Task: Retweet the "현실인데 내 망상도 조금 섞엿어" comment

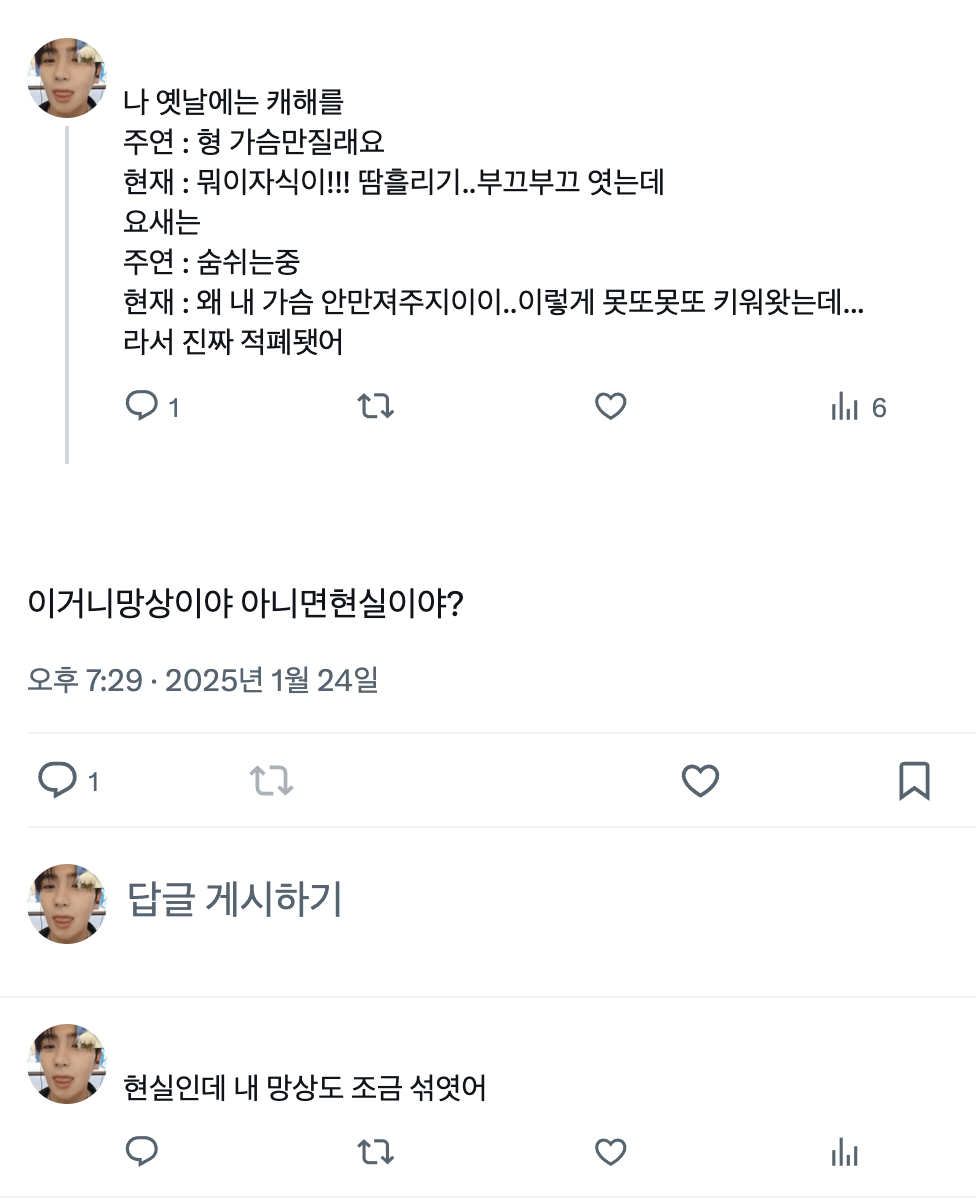Action: coord(376,1152)
